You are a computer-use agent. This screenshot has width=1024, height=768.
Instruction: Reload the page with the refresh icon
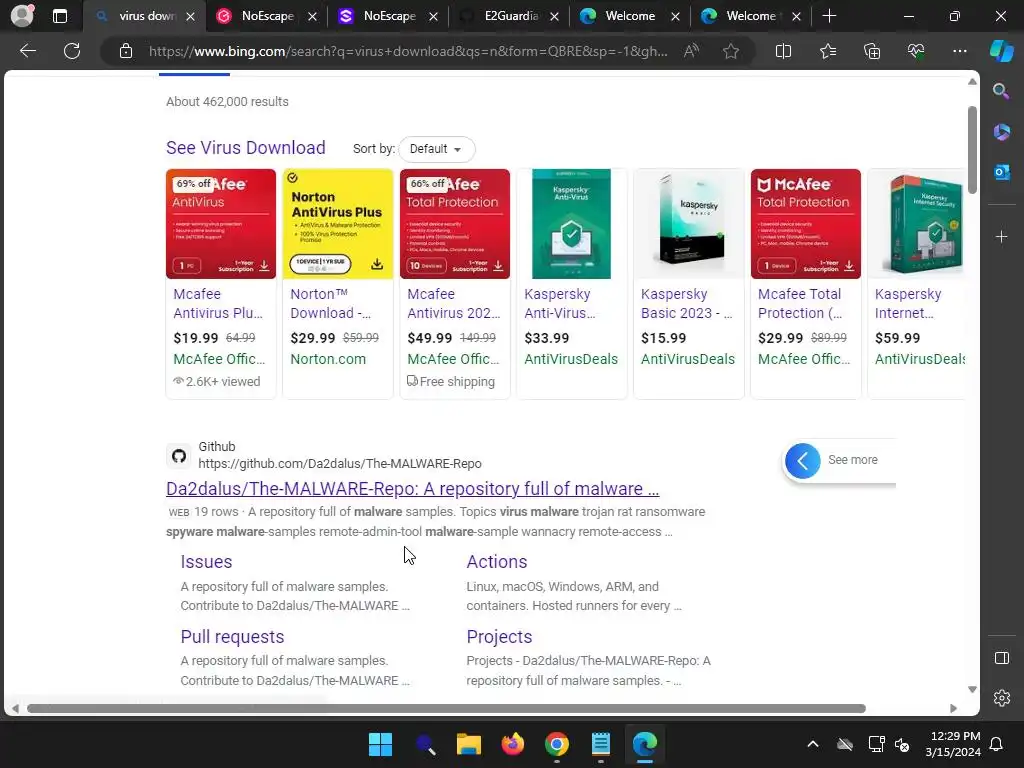(x=72, y=51)
